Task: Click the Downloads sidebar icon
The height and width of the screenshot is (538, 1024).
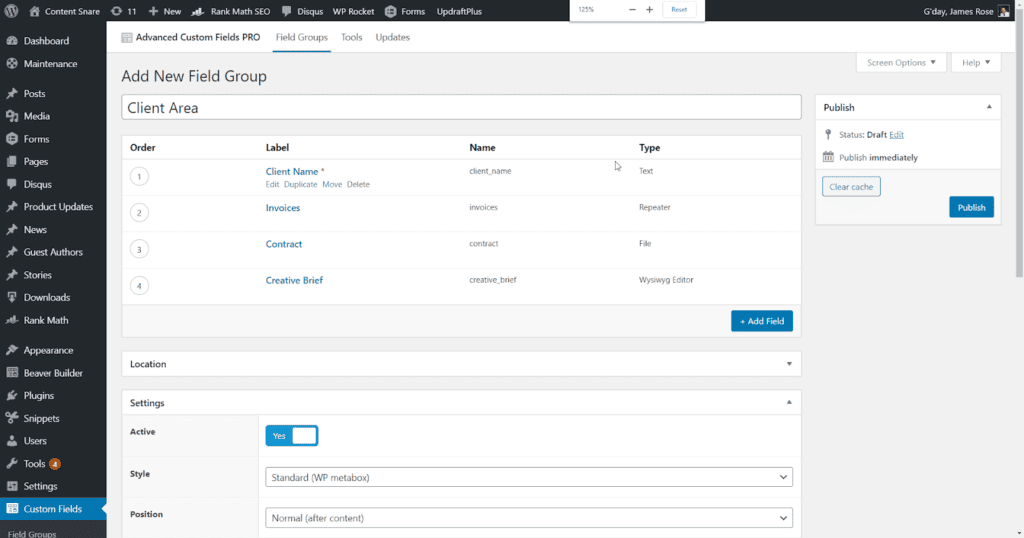Action: point(12,297)
